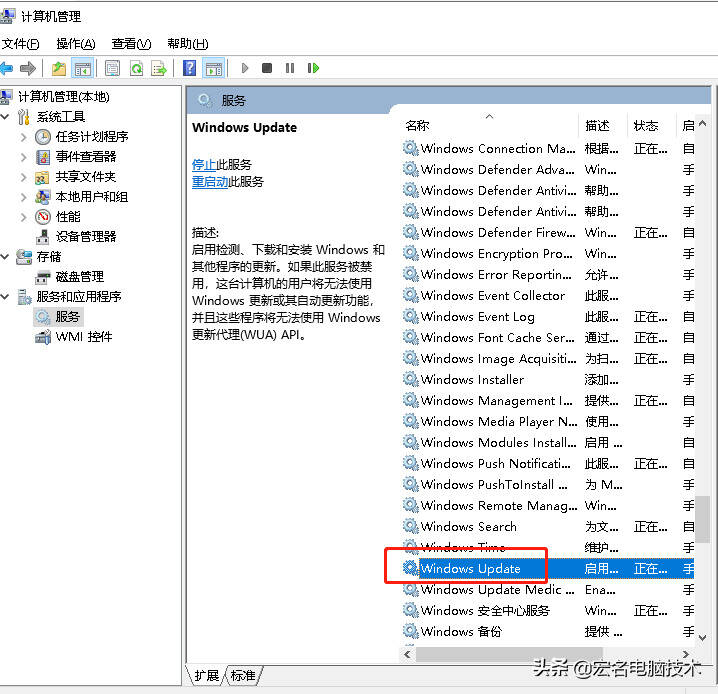This screenshot has width=718, height=694.
Task: Switch to the 扩展 tab
Action: (x=207, y=675)
